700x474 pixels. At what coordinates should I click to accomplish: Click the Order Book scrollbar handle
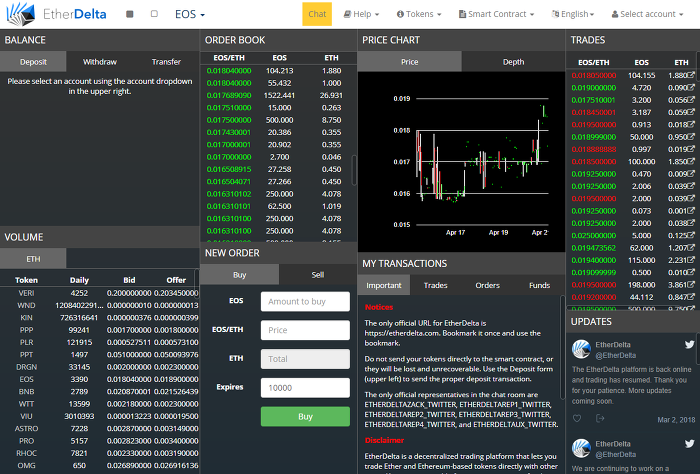[x=354, y=170]
